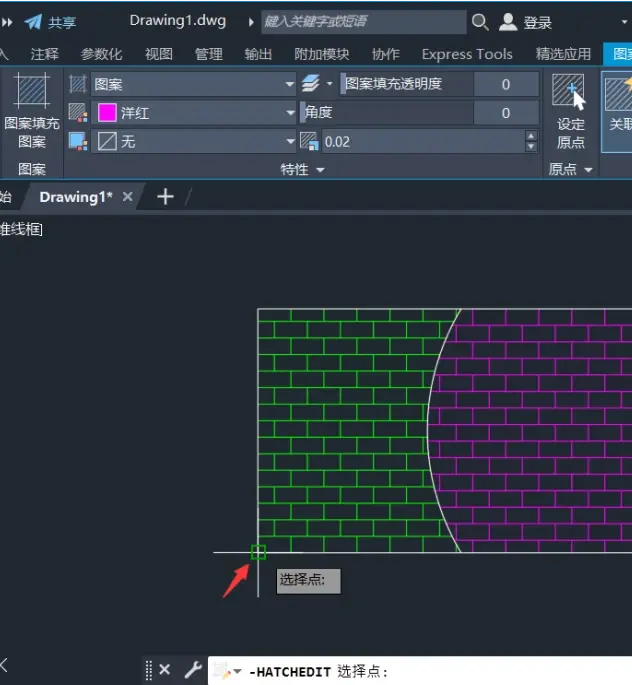632x685 pixels.
Task: Click the magenta color swatch
Action: [107, 113]
